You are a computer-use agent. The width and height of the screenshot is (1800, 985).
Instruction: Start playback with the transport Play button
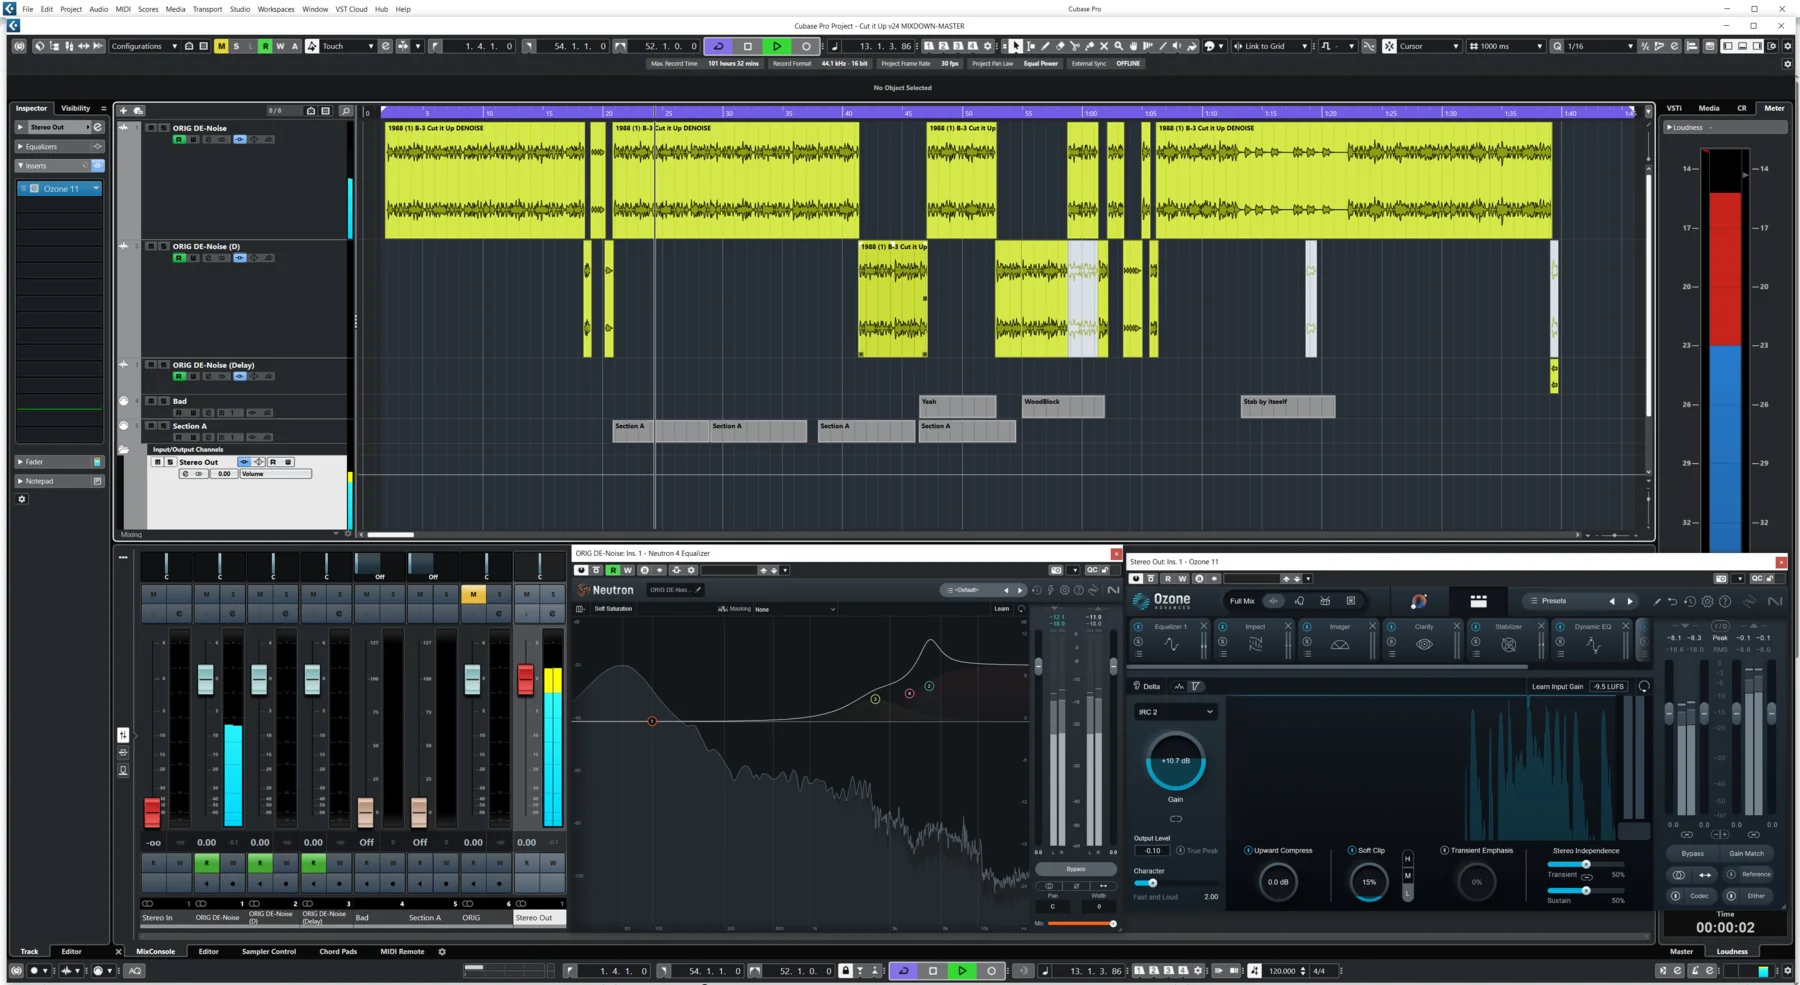(x=777, y=46)
